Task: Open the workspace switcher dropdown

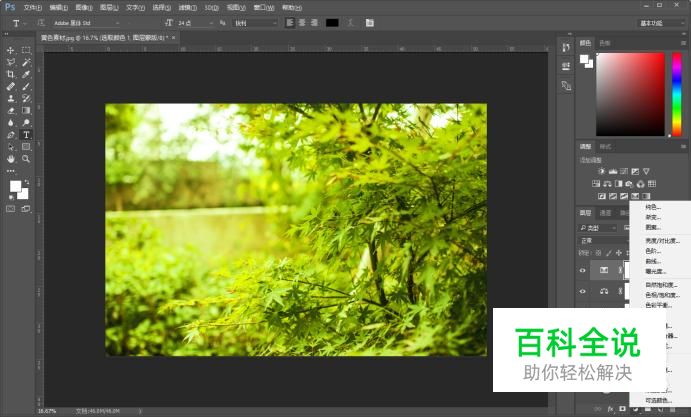Action: coord(660,23)
